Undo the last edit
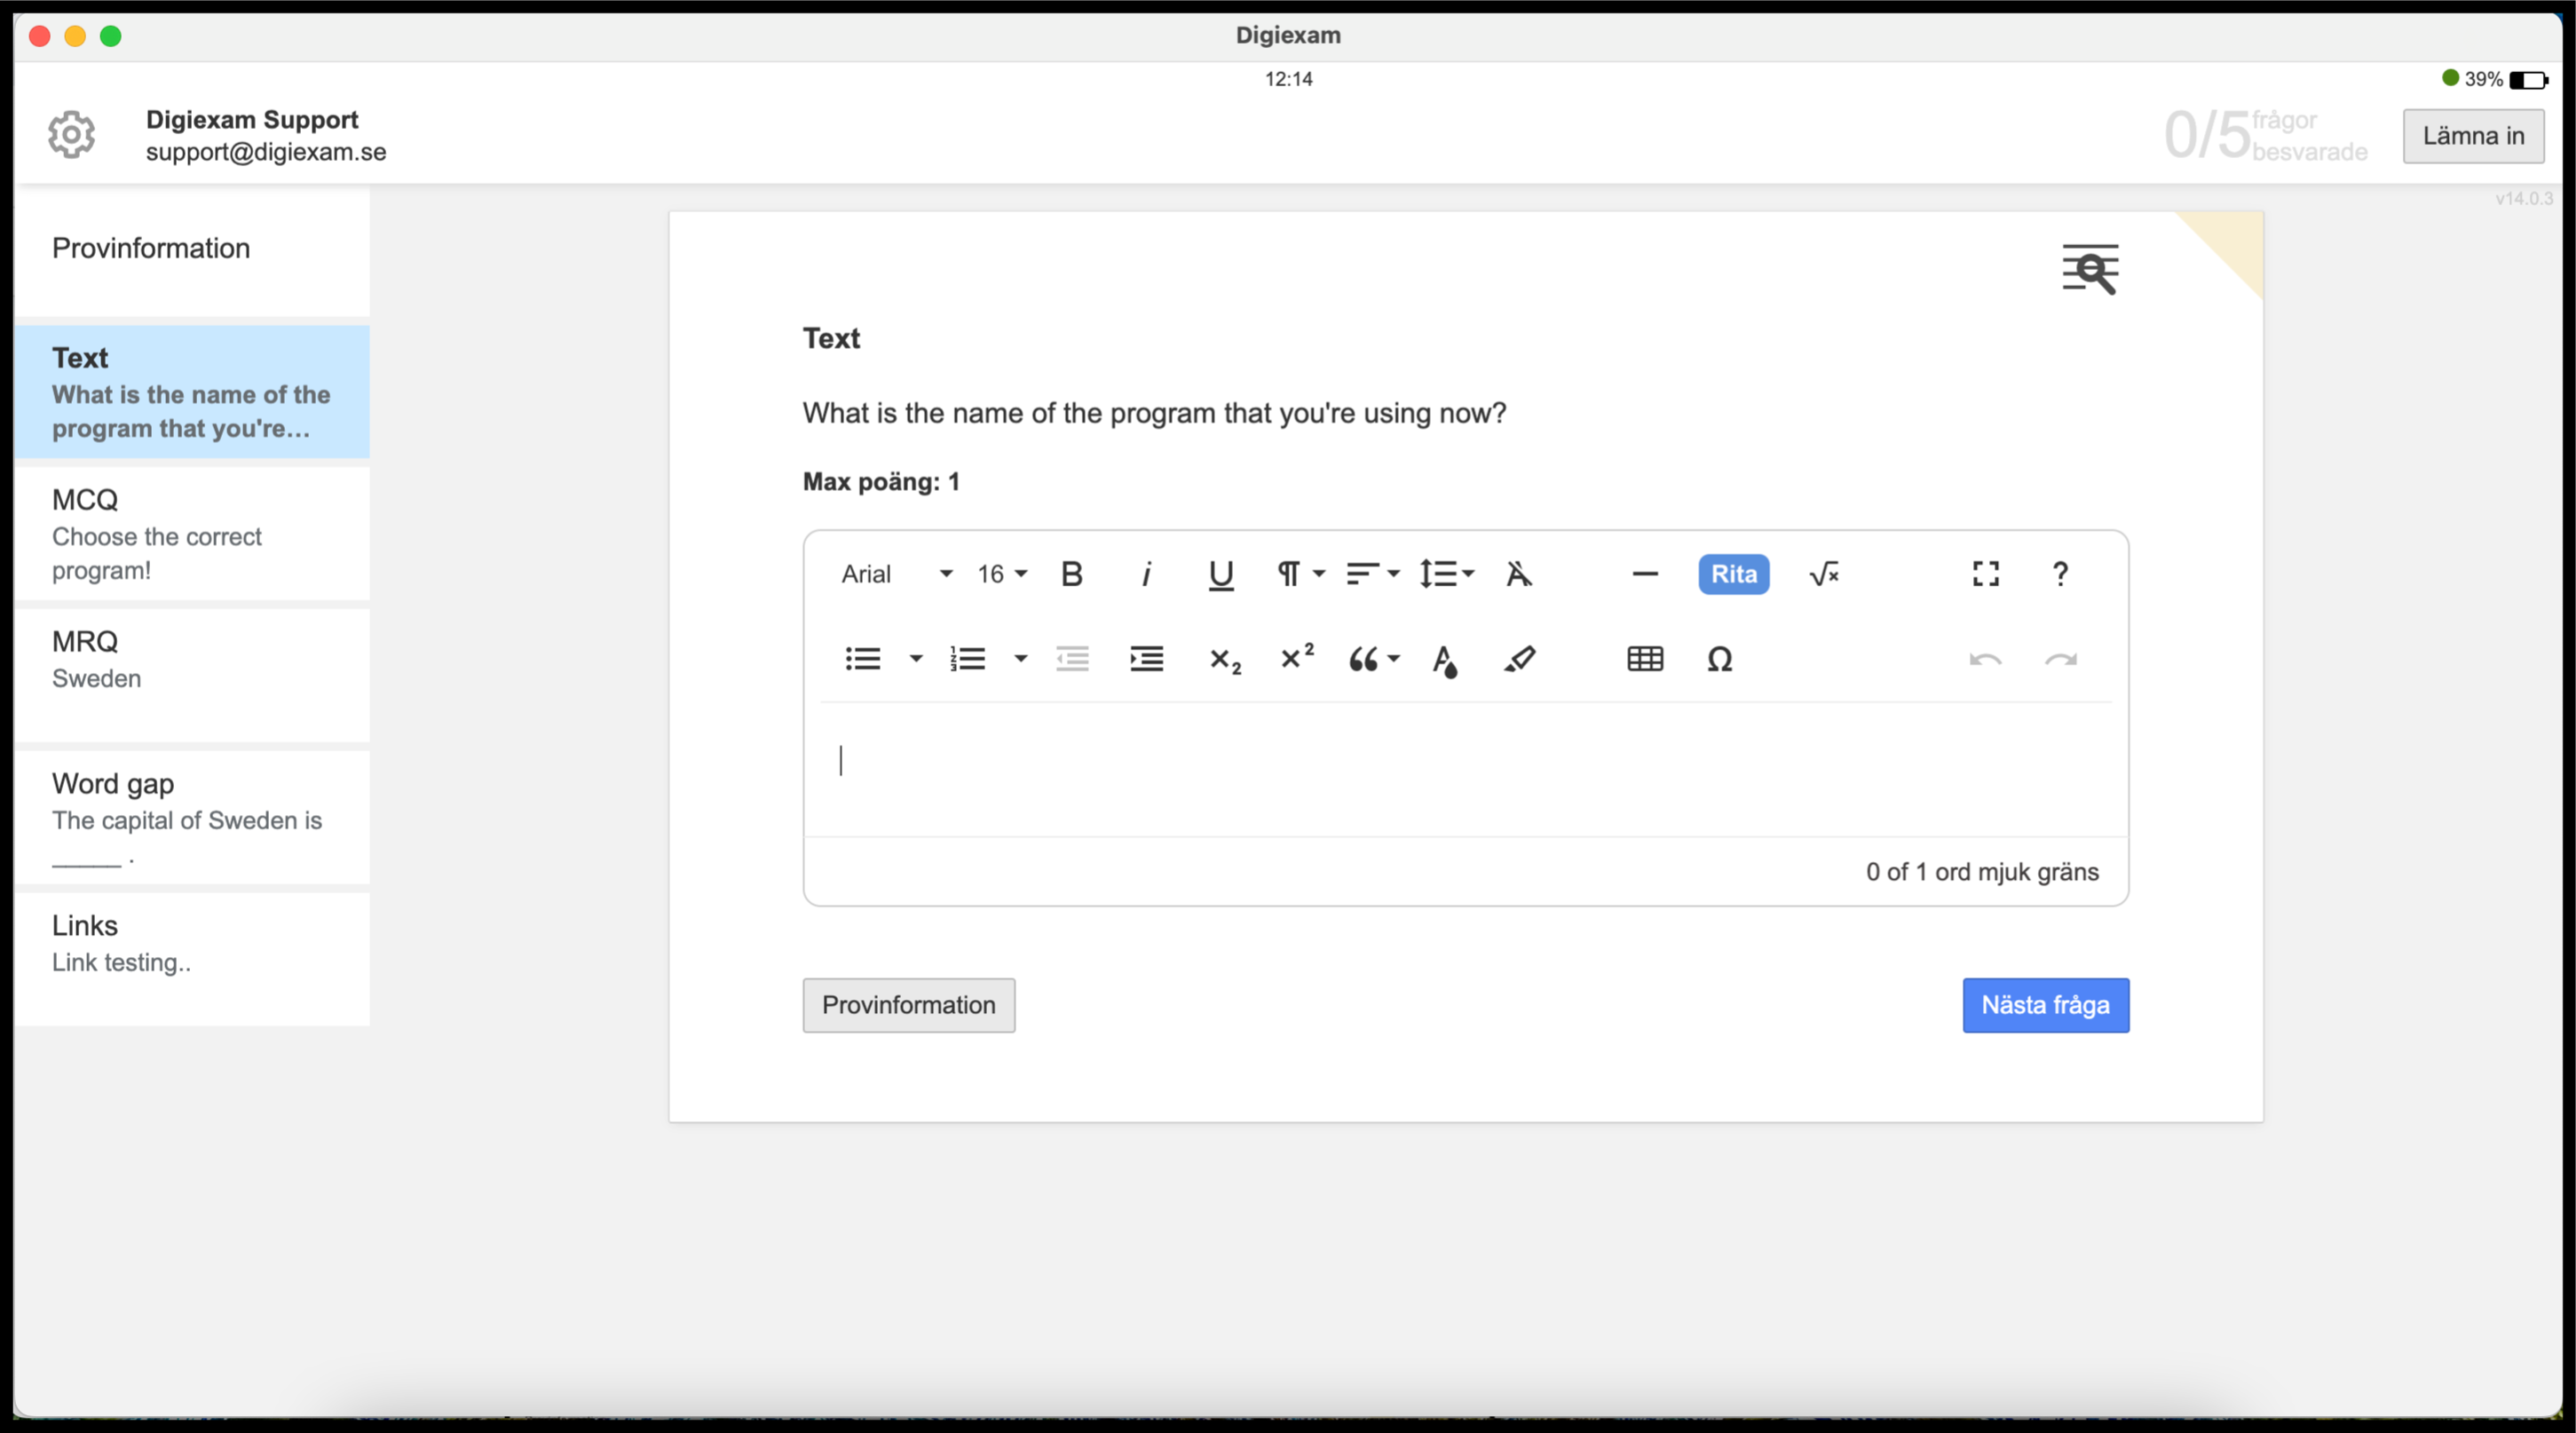 1985,659
